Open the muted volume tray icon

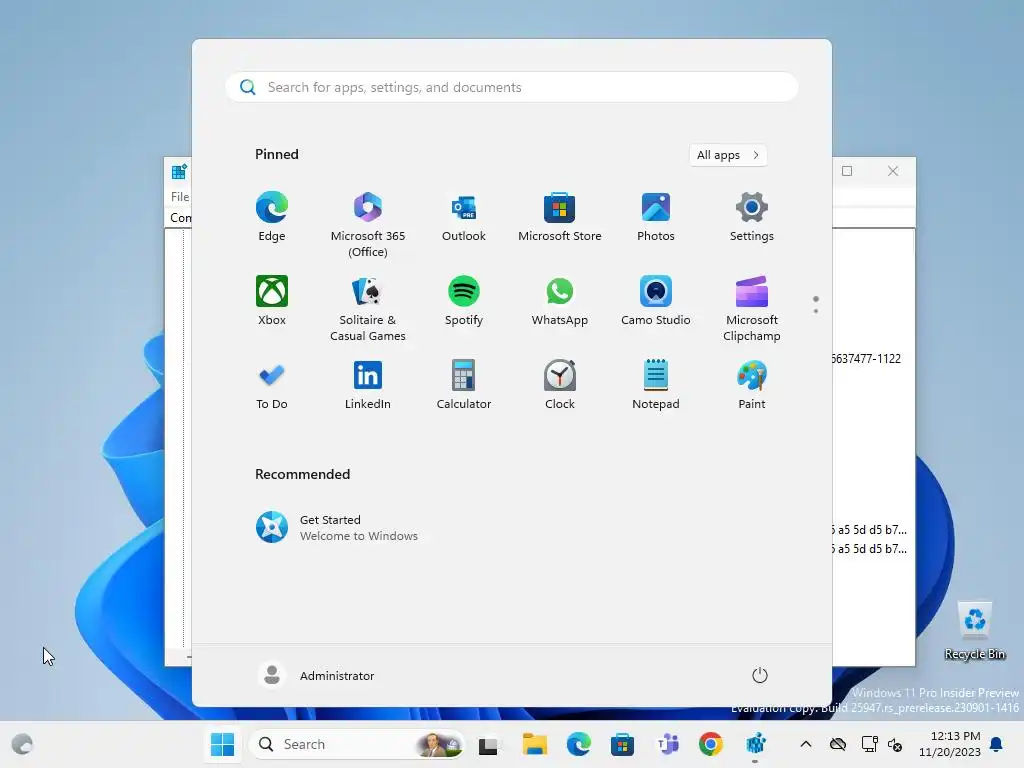[x=895, y=744]
